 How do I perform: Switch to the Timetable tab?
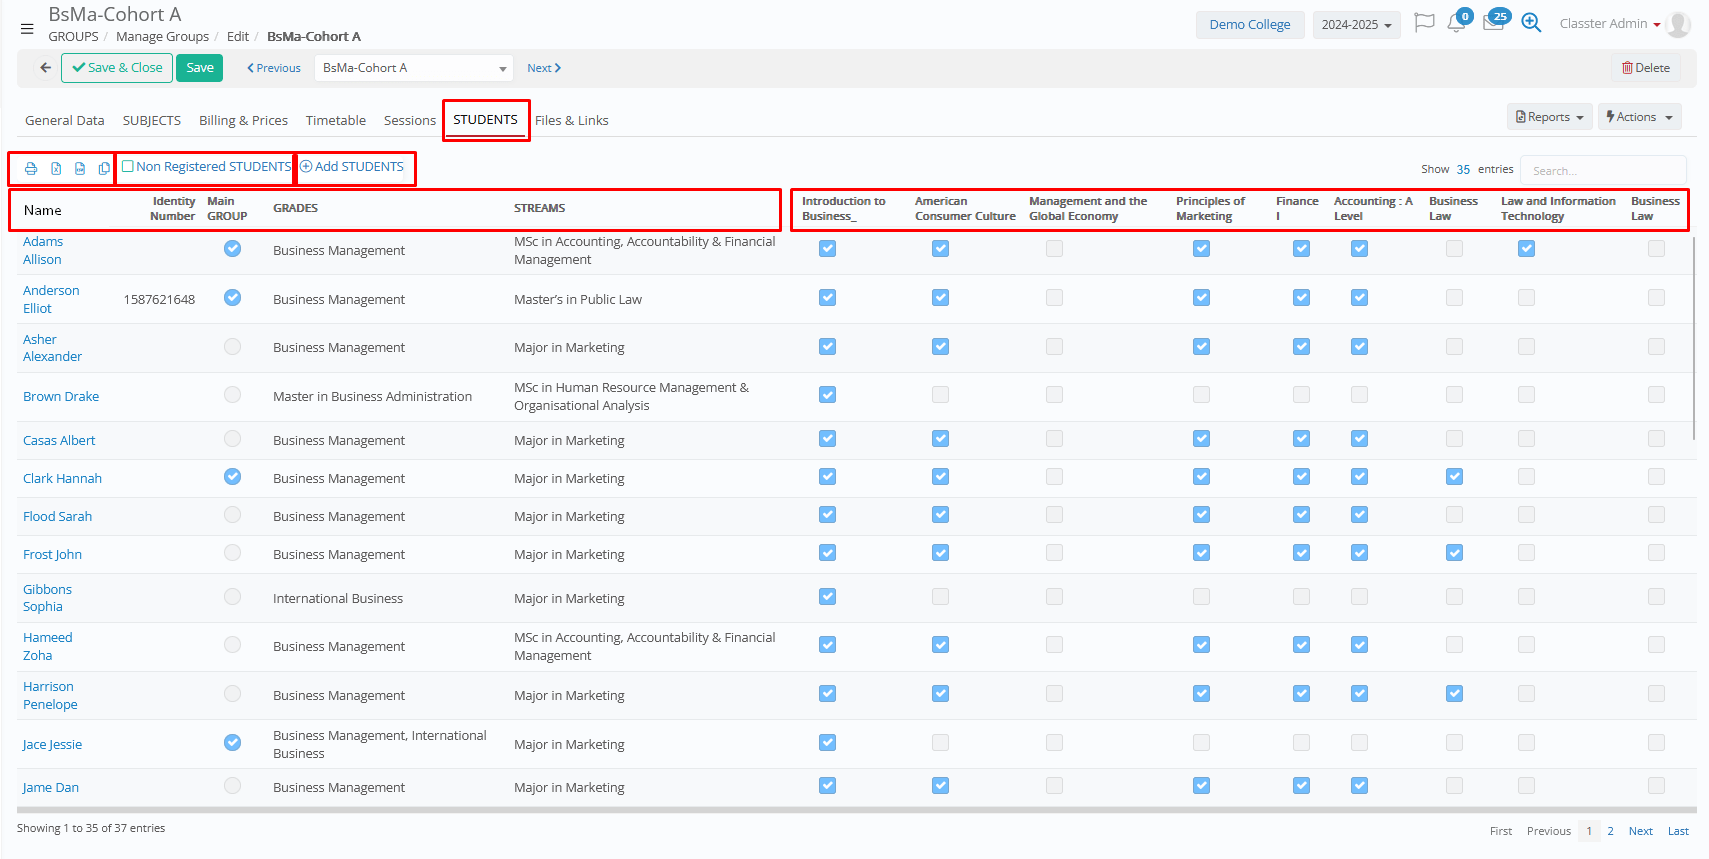point(335,120)
